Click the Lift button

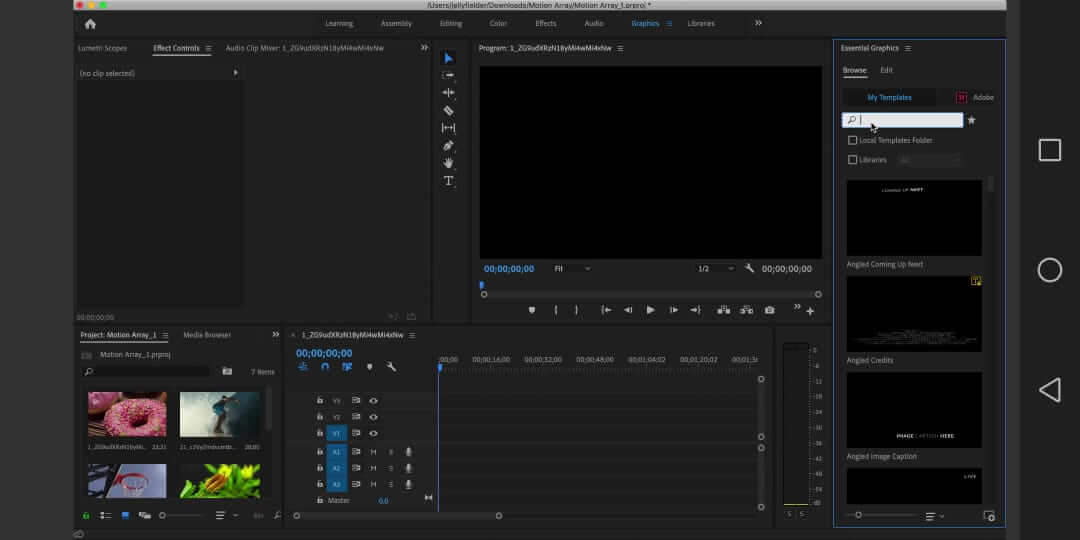723,311
